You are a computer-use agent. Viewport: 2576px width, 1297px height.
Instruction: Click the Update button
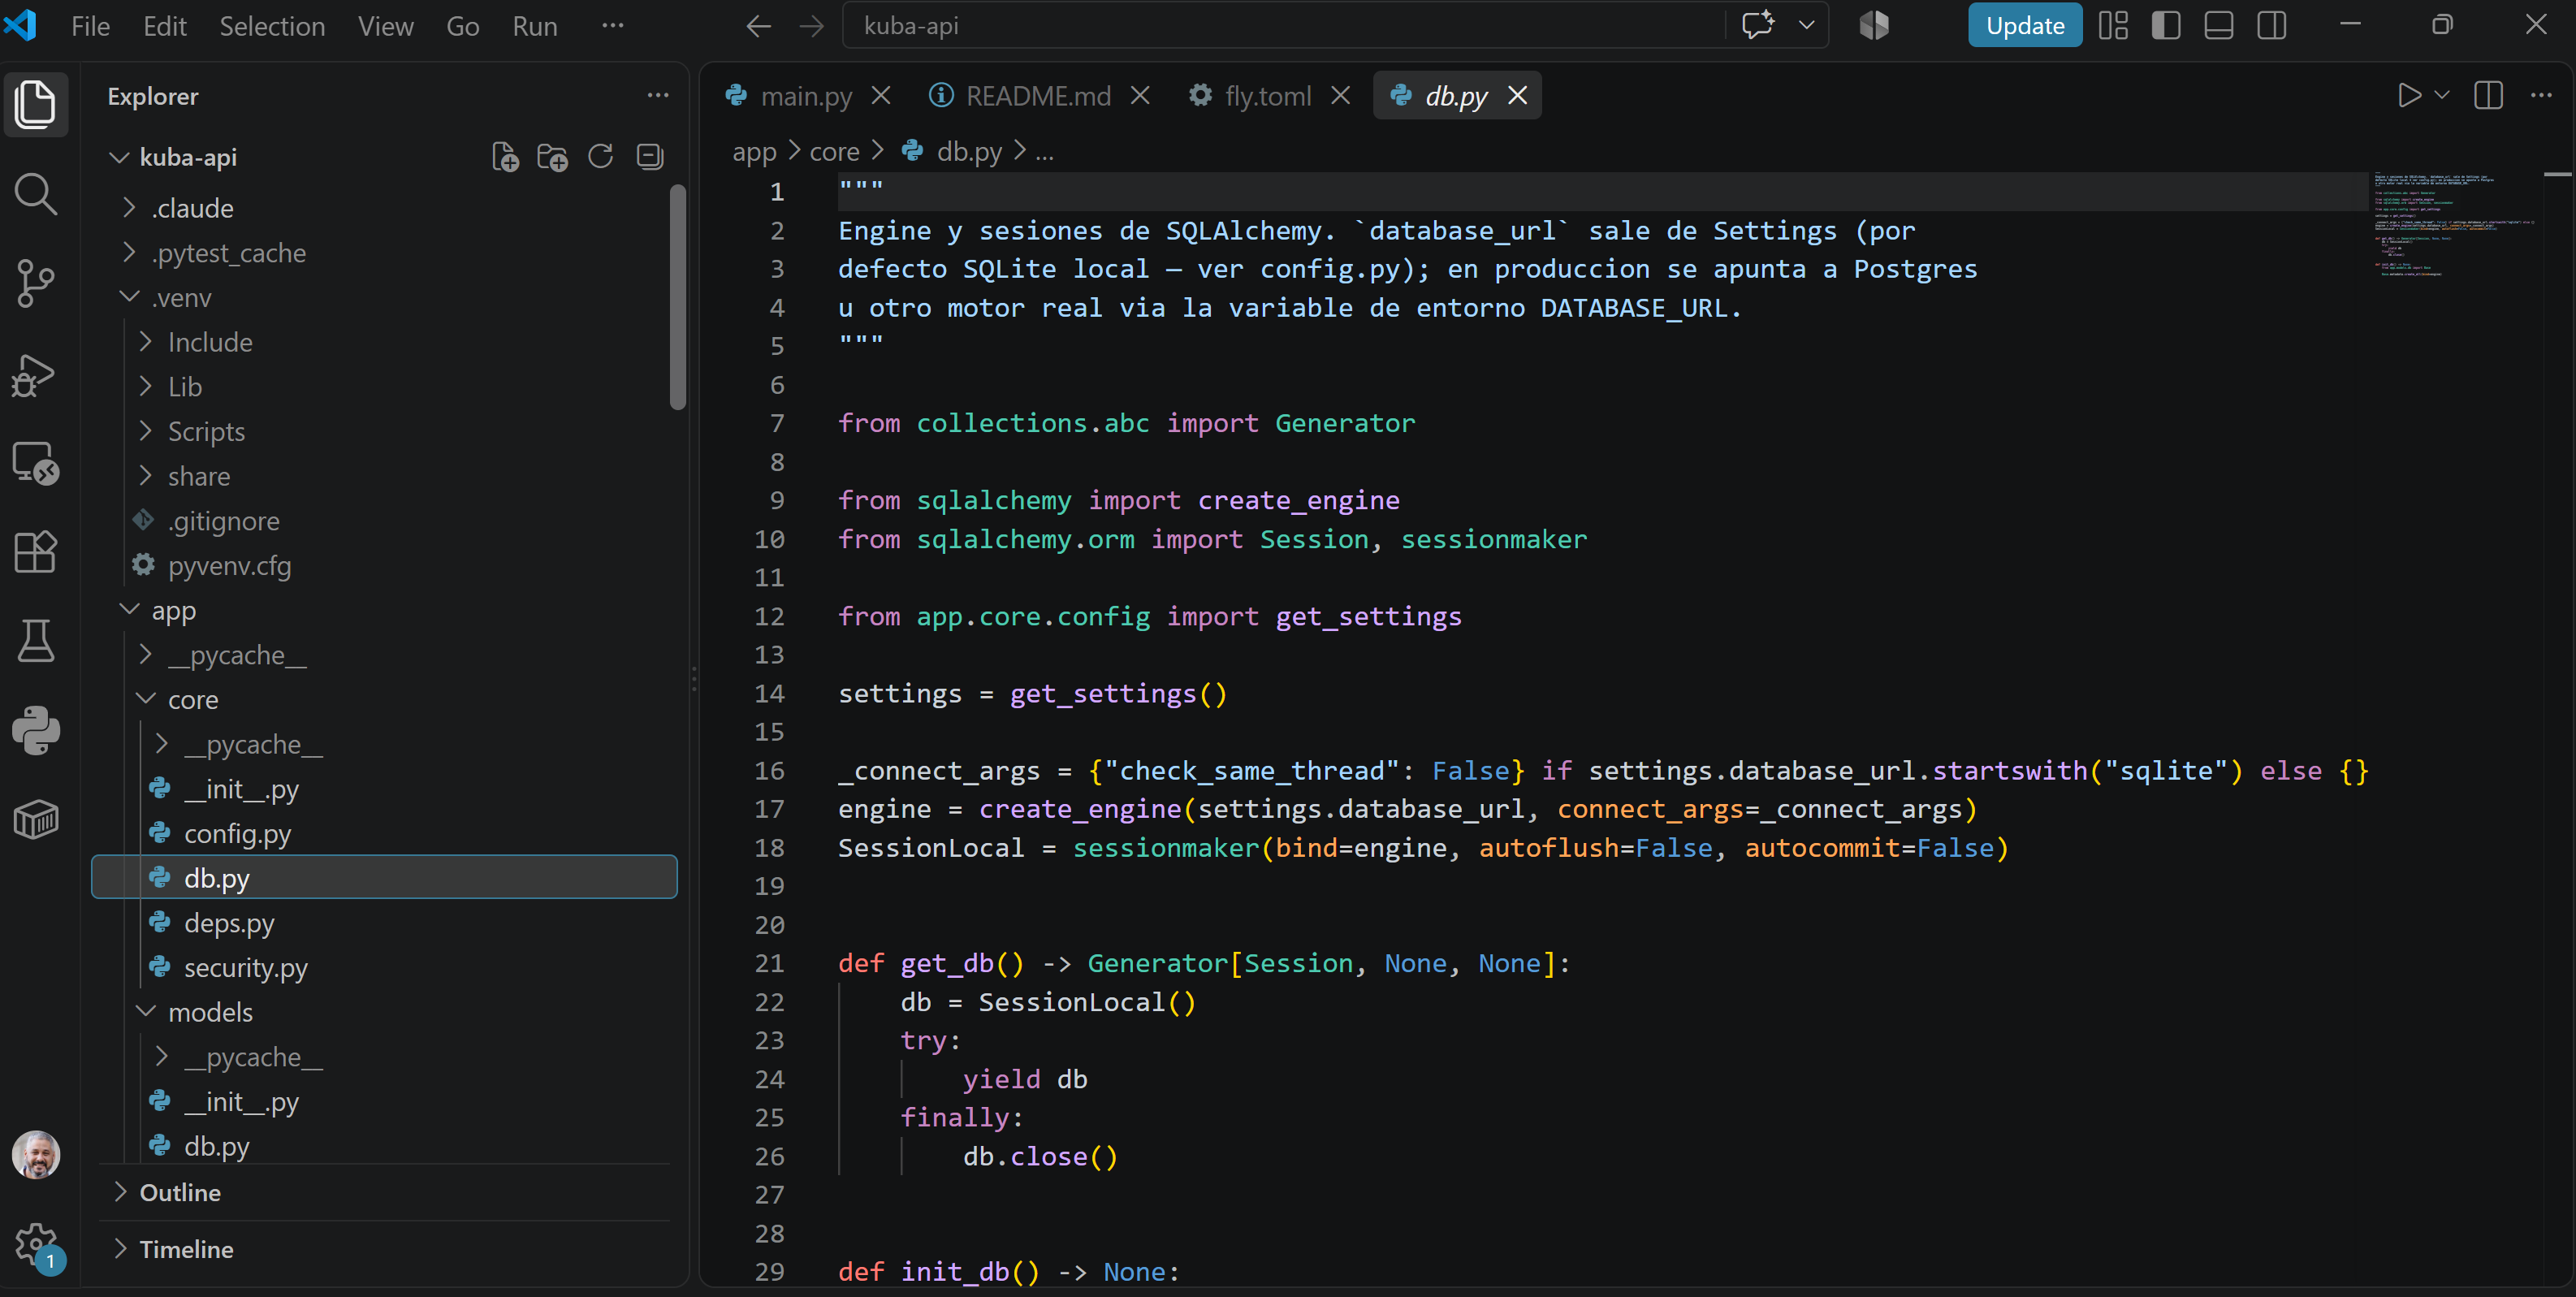click(2024, 25)
